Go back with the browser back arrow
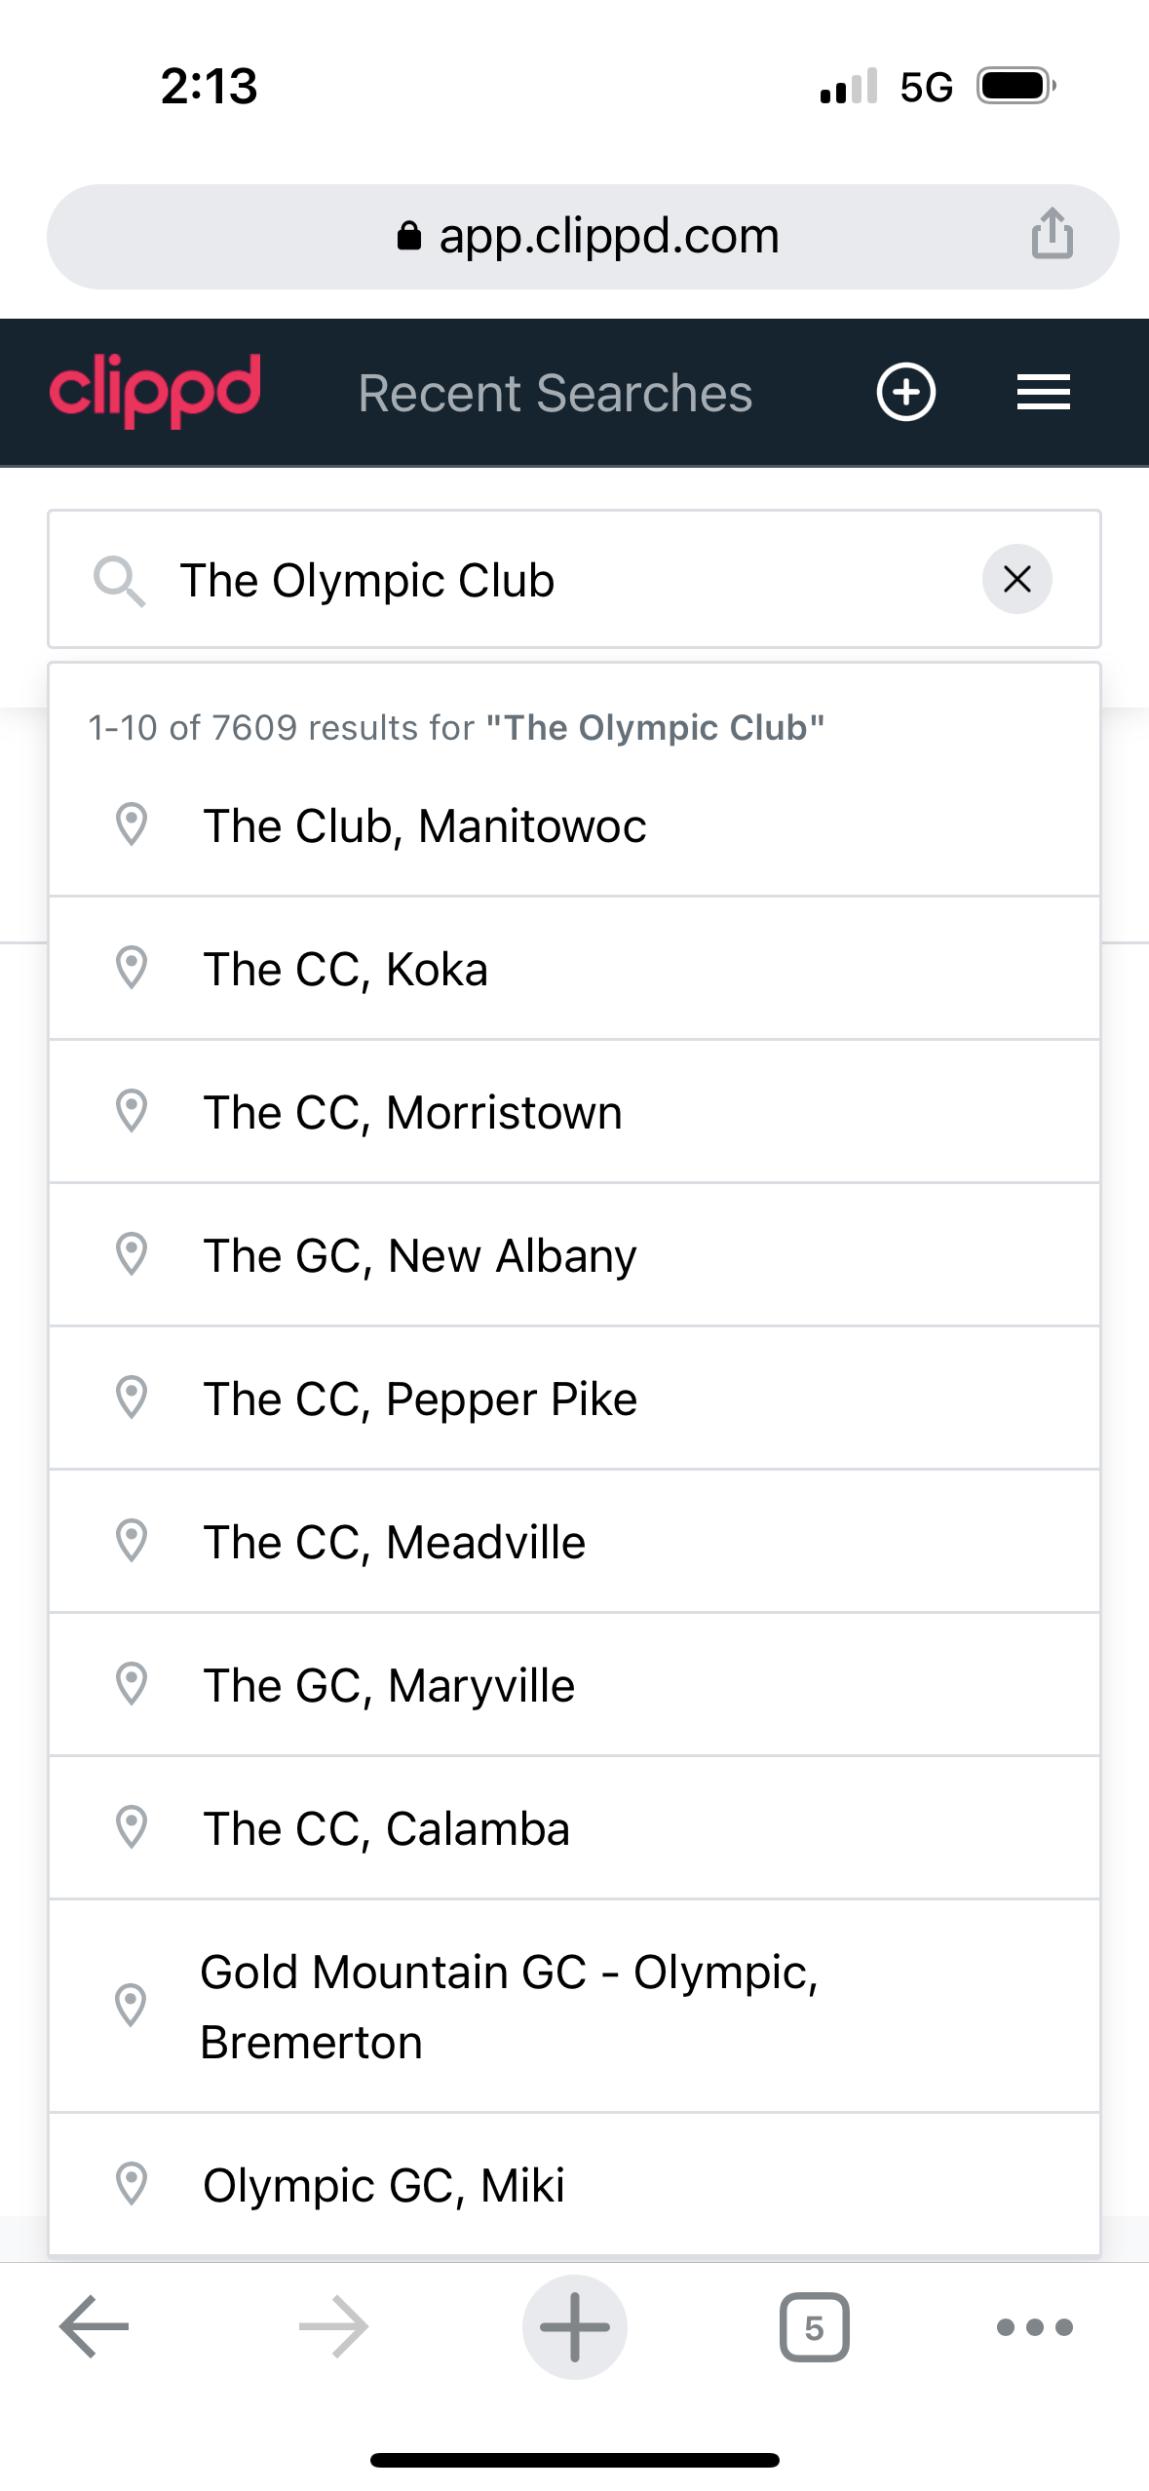The height and width of the screenshot is (2491, 1149). [x=94, y=2327]
